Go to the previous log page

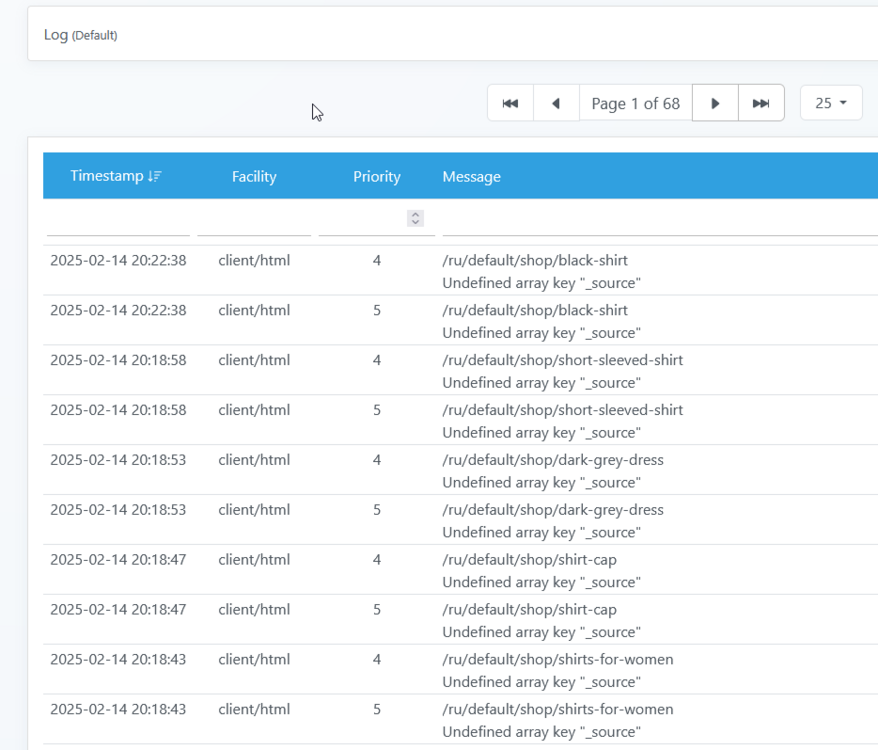tap(556, 104)
